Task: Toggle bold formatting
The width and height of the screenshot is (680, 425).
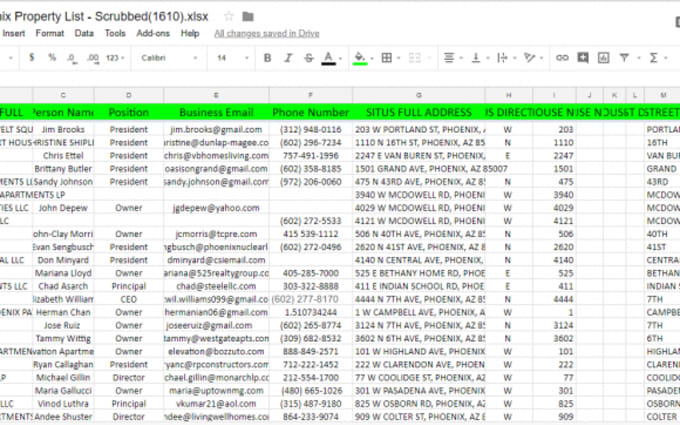Action: coord(268,58)
